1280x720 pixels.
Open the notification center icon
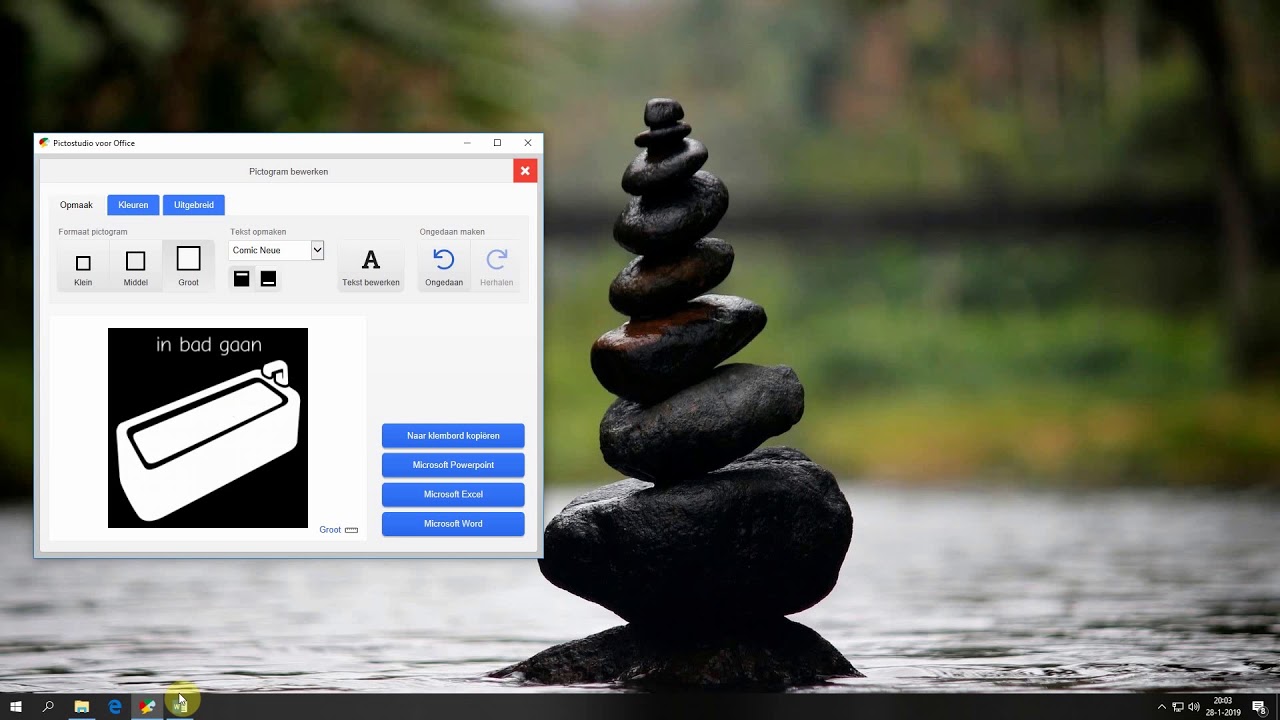point(1261,707)
